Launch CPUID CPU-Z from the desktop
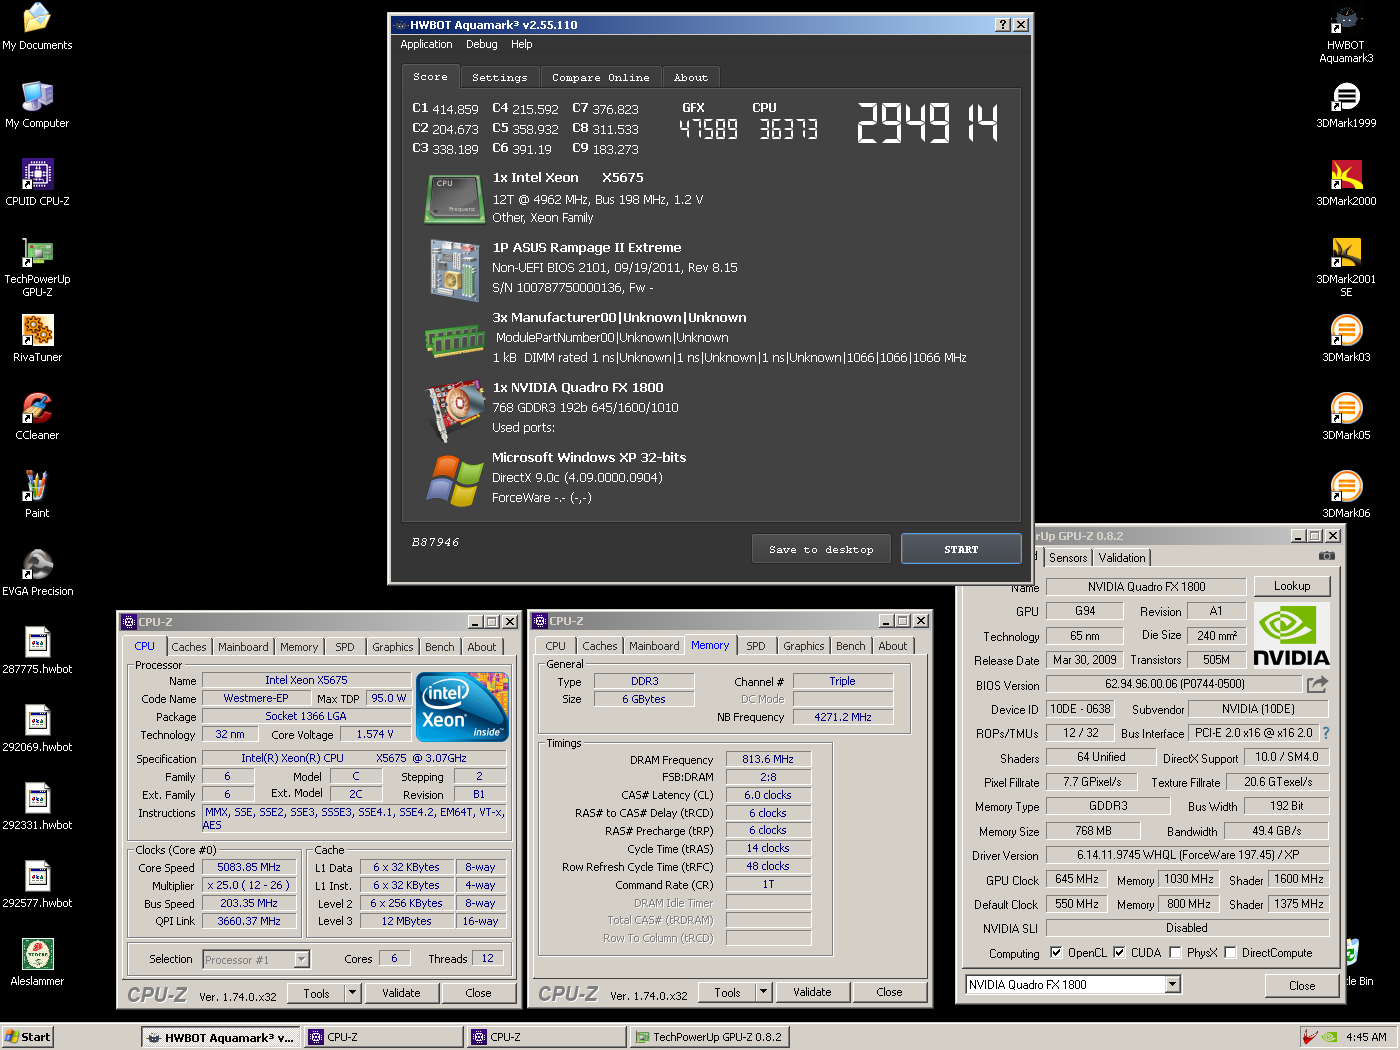Viewport: 1400px width, 1050px height. click(x=37, y=182)
